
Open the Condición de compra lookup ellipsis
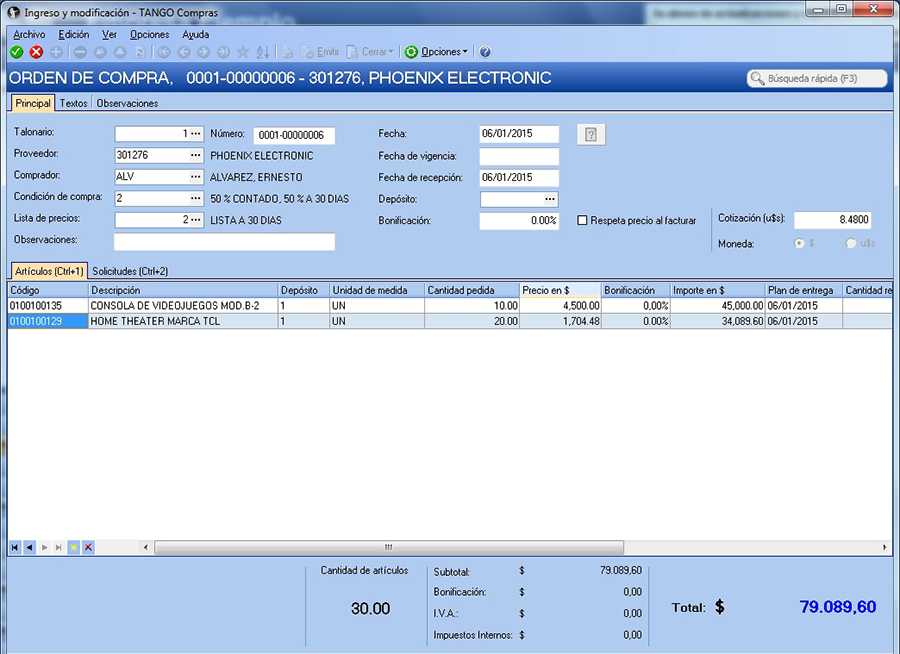point(196,198)
